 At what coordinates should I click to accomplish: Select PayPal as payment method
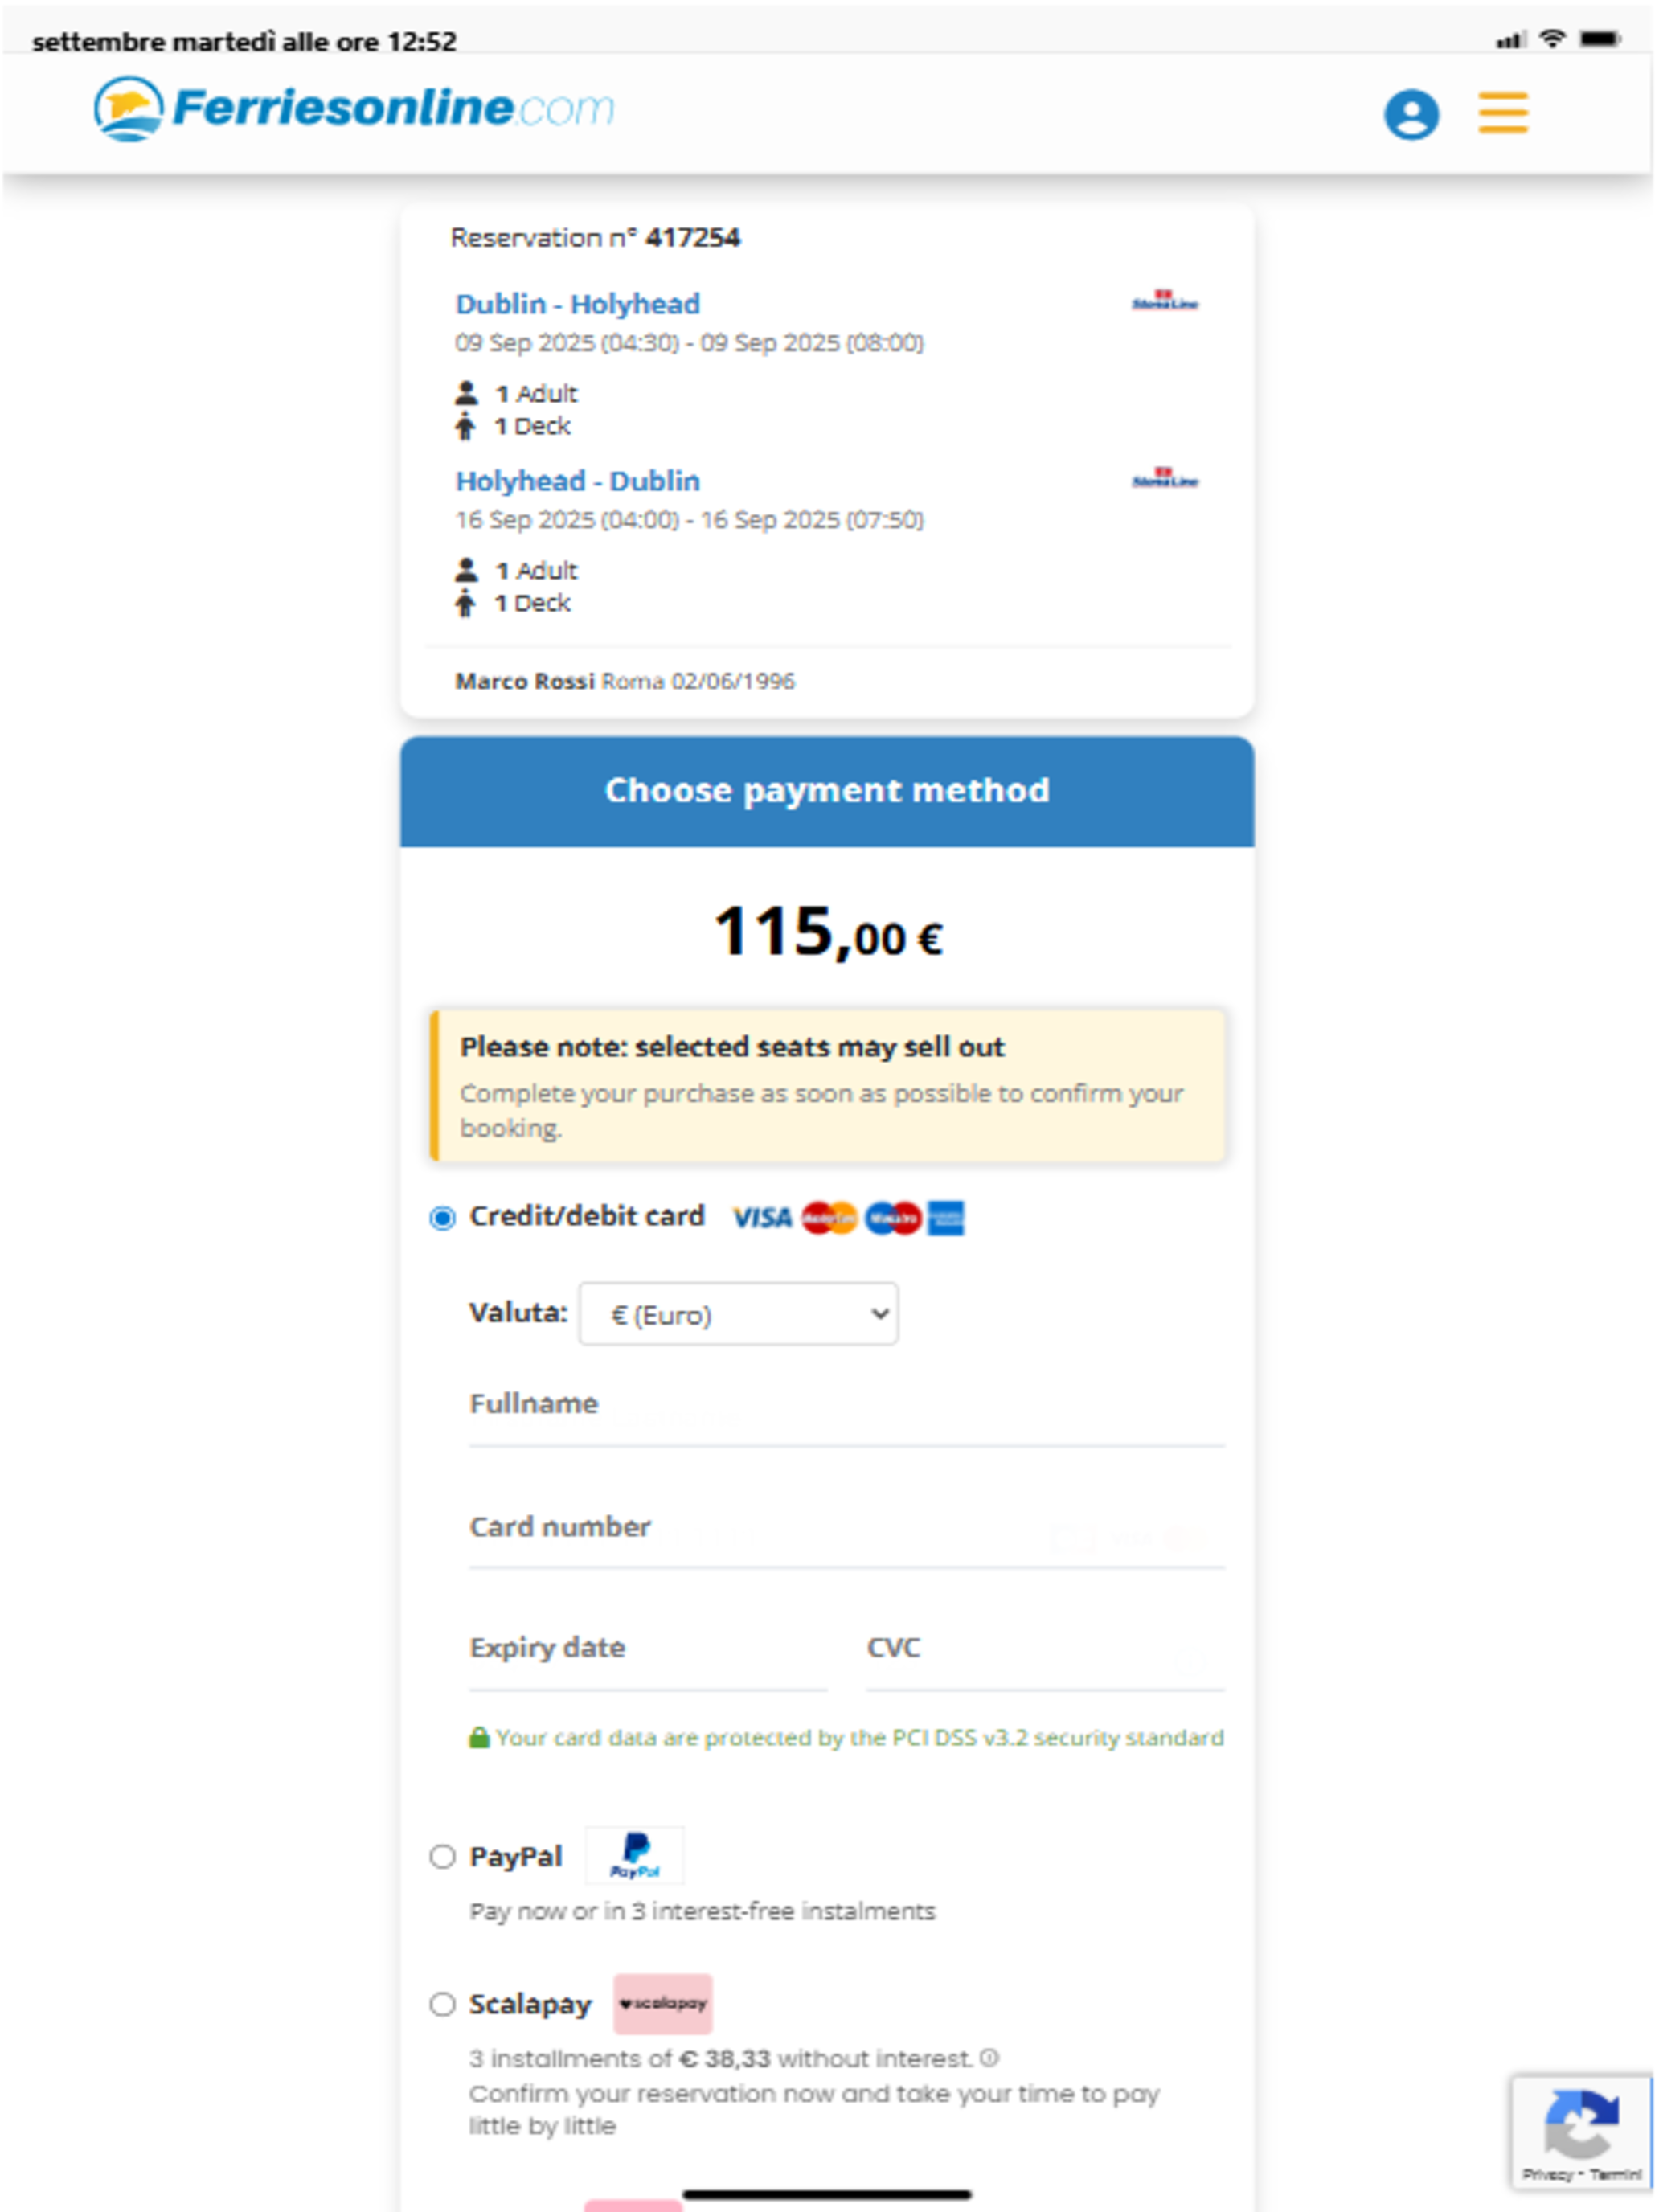(441, 1856)
